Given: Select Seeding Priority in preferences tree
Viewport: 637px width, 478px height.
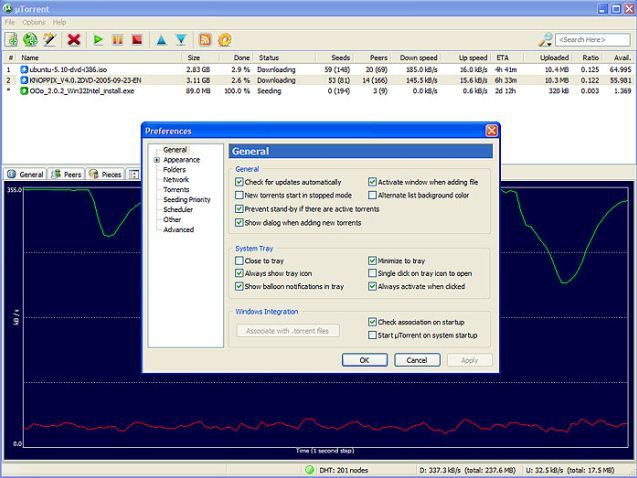Looking at the screenshot, I should tap(187, 199).
